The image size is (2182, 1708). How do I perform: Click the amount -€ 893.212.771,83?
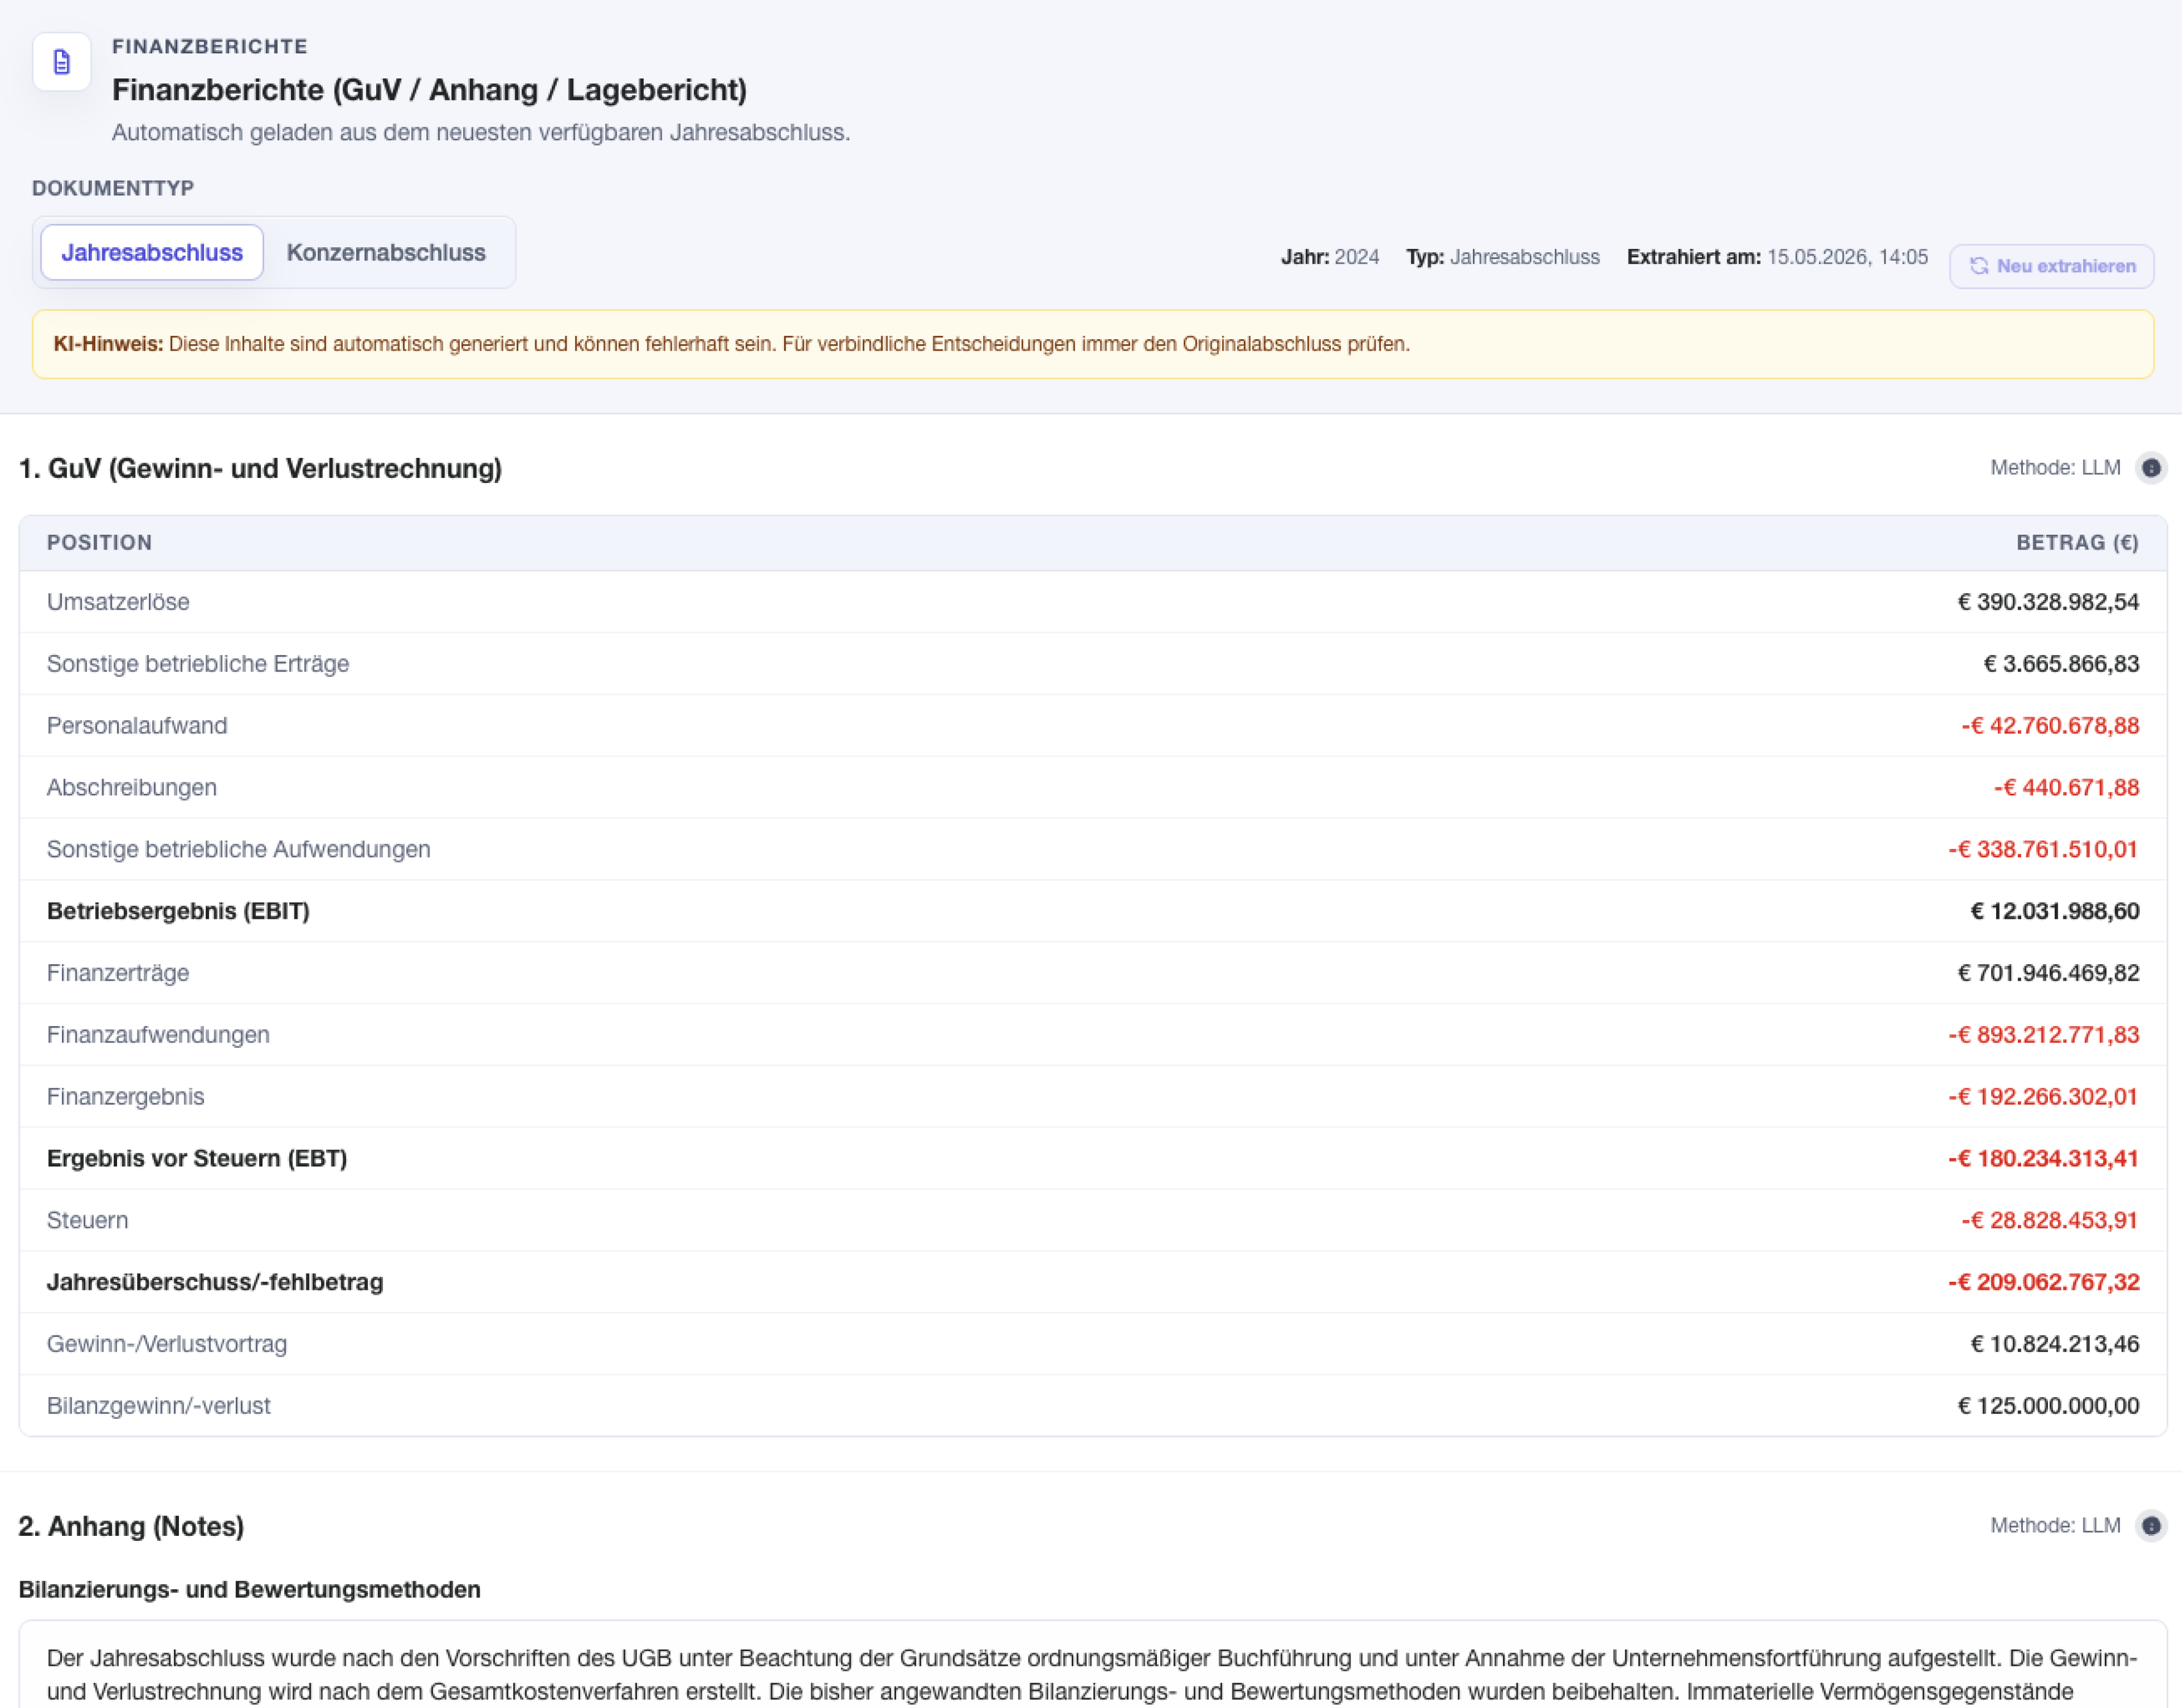pos(2043,1035)
